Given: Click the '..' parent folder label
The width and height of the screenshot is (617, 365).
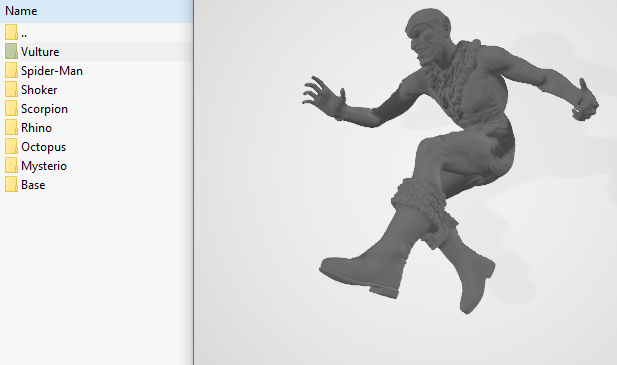Looking at the screenshot, I should (x=24, y=35).
